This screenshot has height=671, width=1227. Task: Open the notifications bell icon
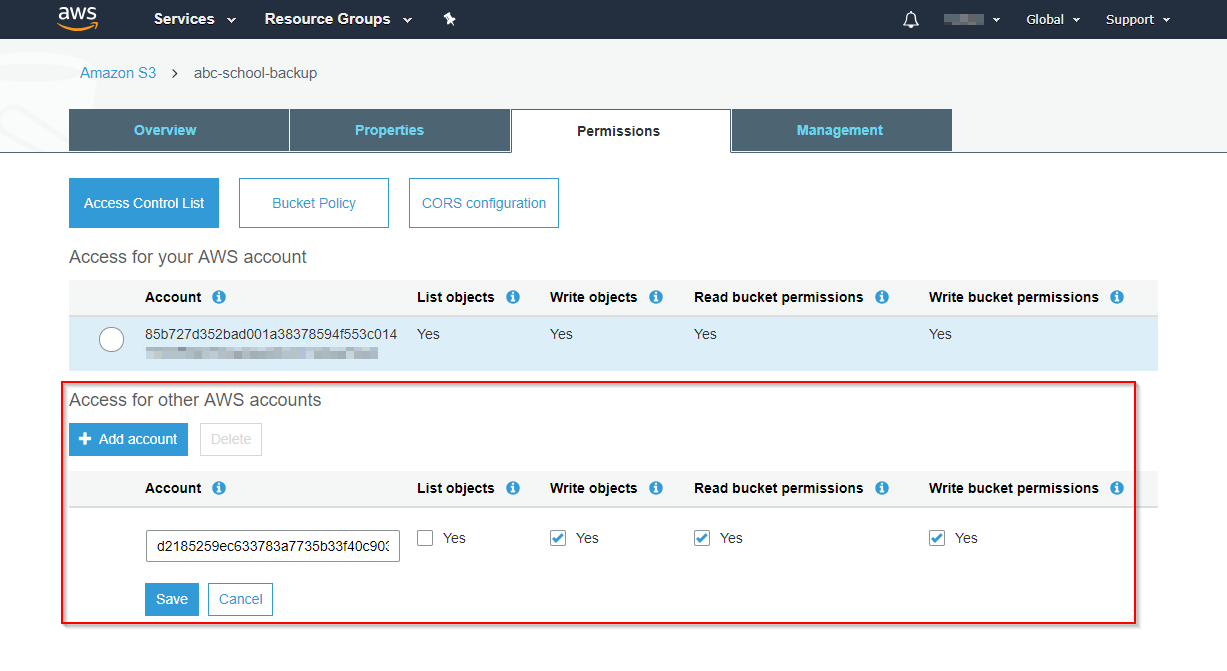911,19
